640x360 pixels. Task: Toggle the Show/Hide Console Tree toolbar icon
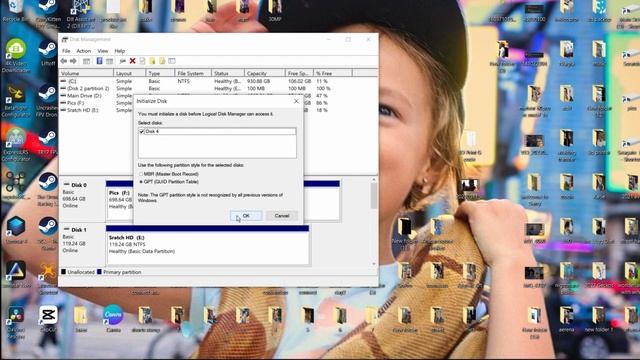[87, 61]
